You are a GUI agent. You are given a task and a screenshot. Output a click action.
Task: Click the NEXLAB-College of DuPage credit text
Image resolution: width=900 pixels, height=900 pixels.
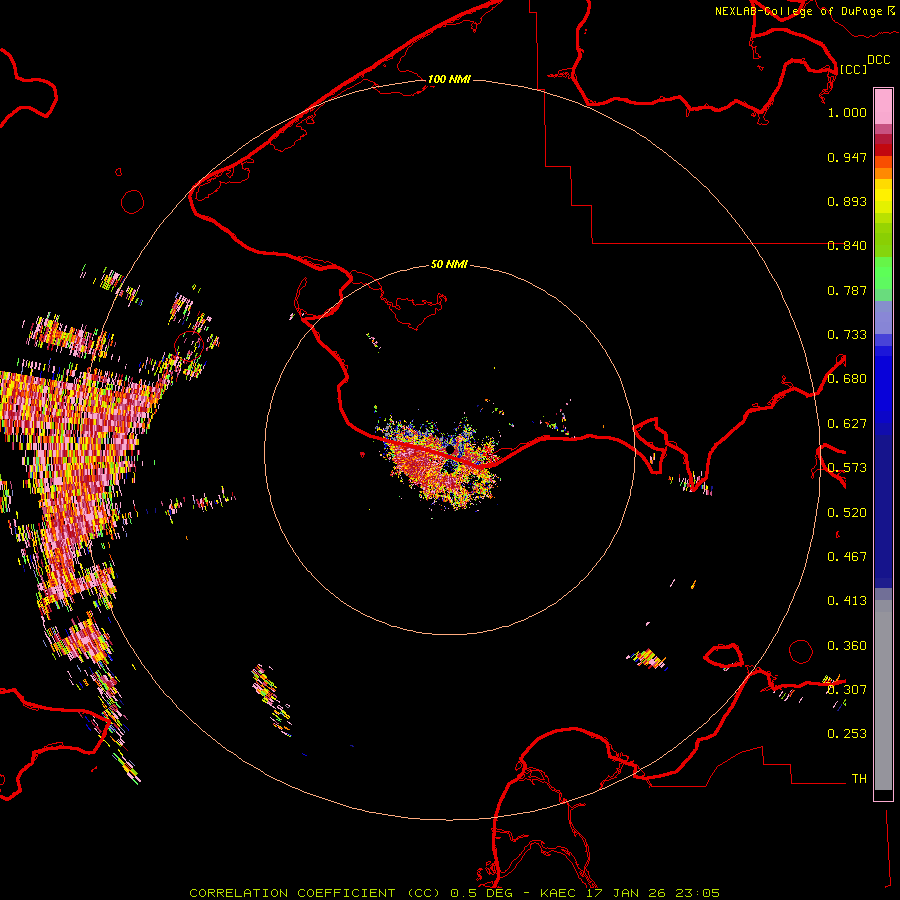point(799,11)
